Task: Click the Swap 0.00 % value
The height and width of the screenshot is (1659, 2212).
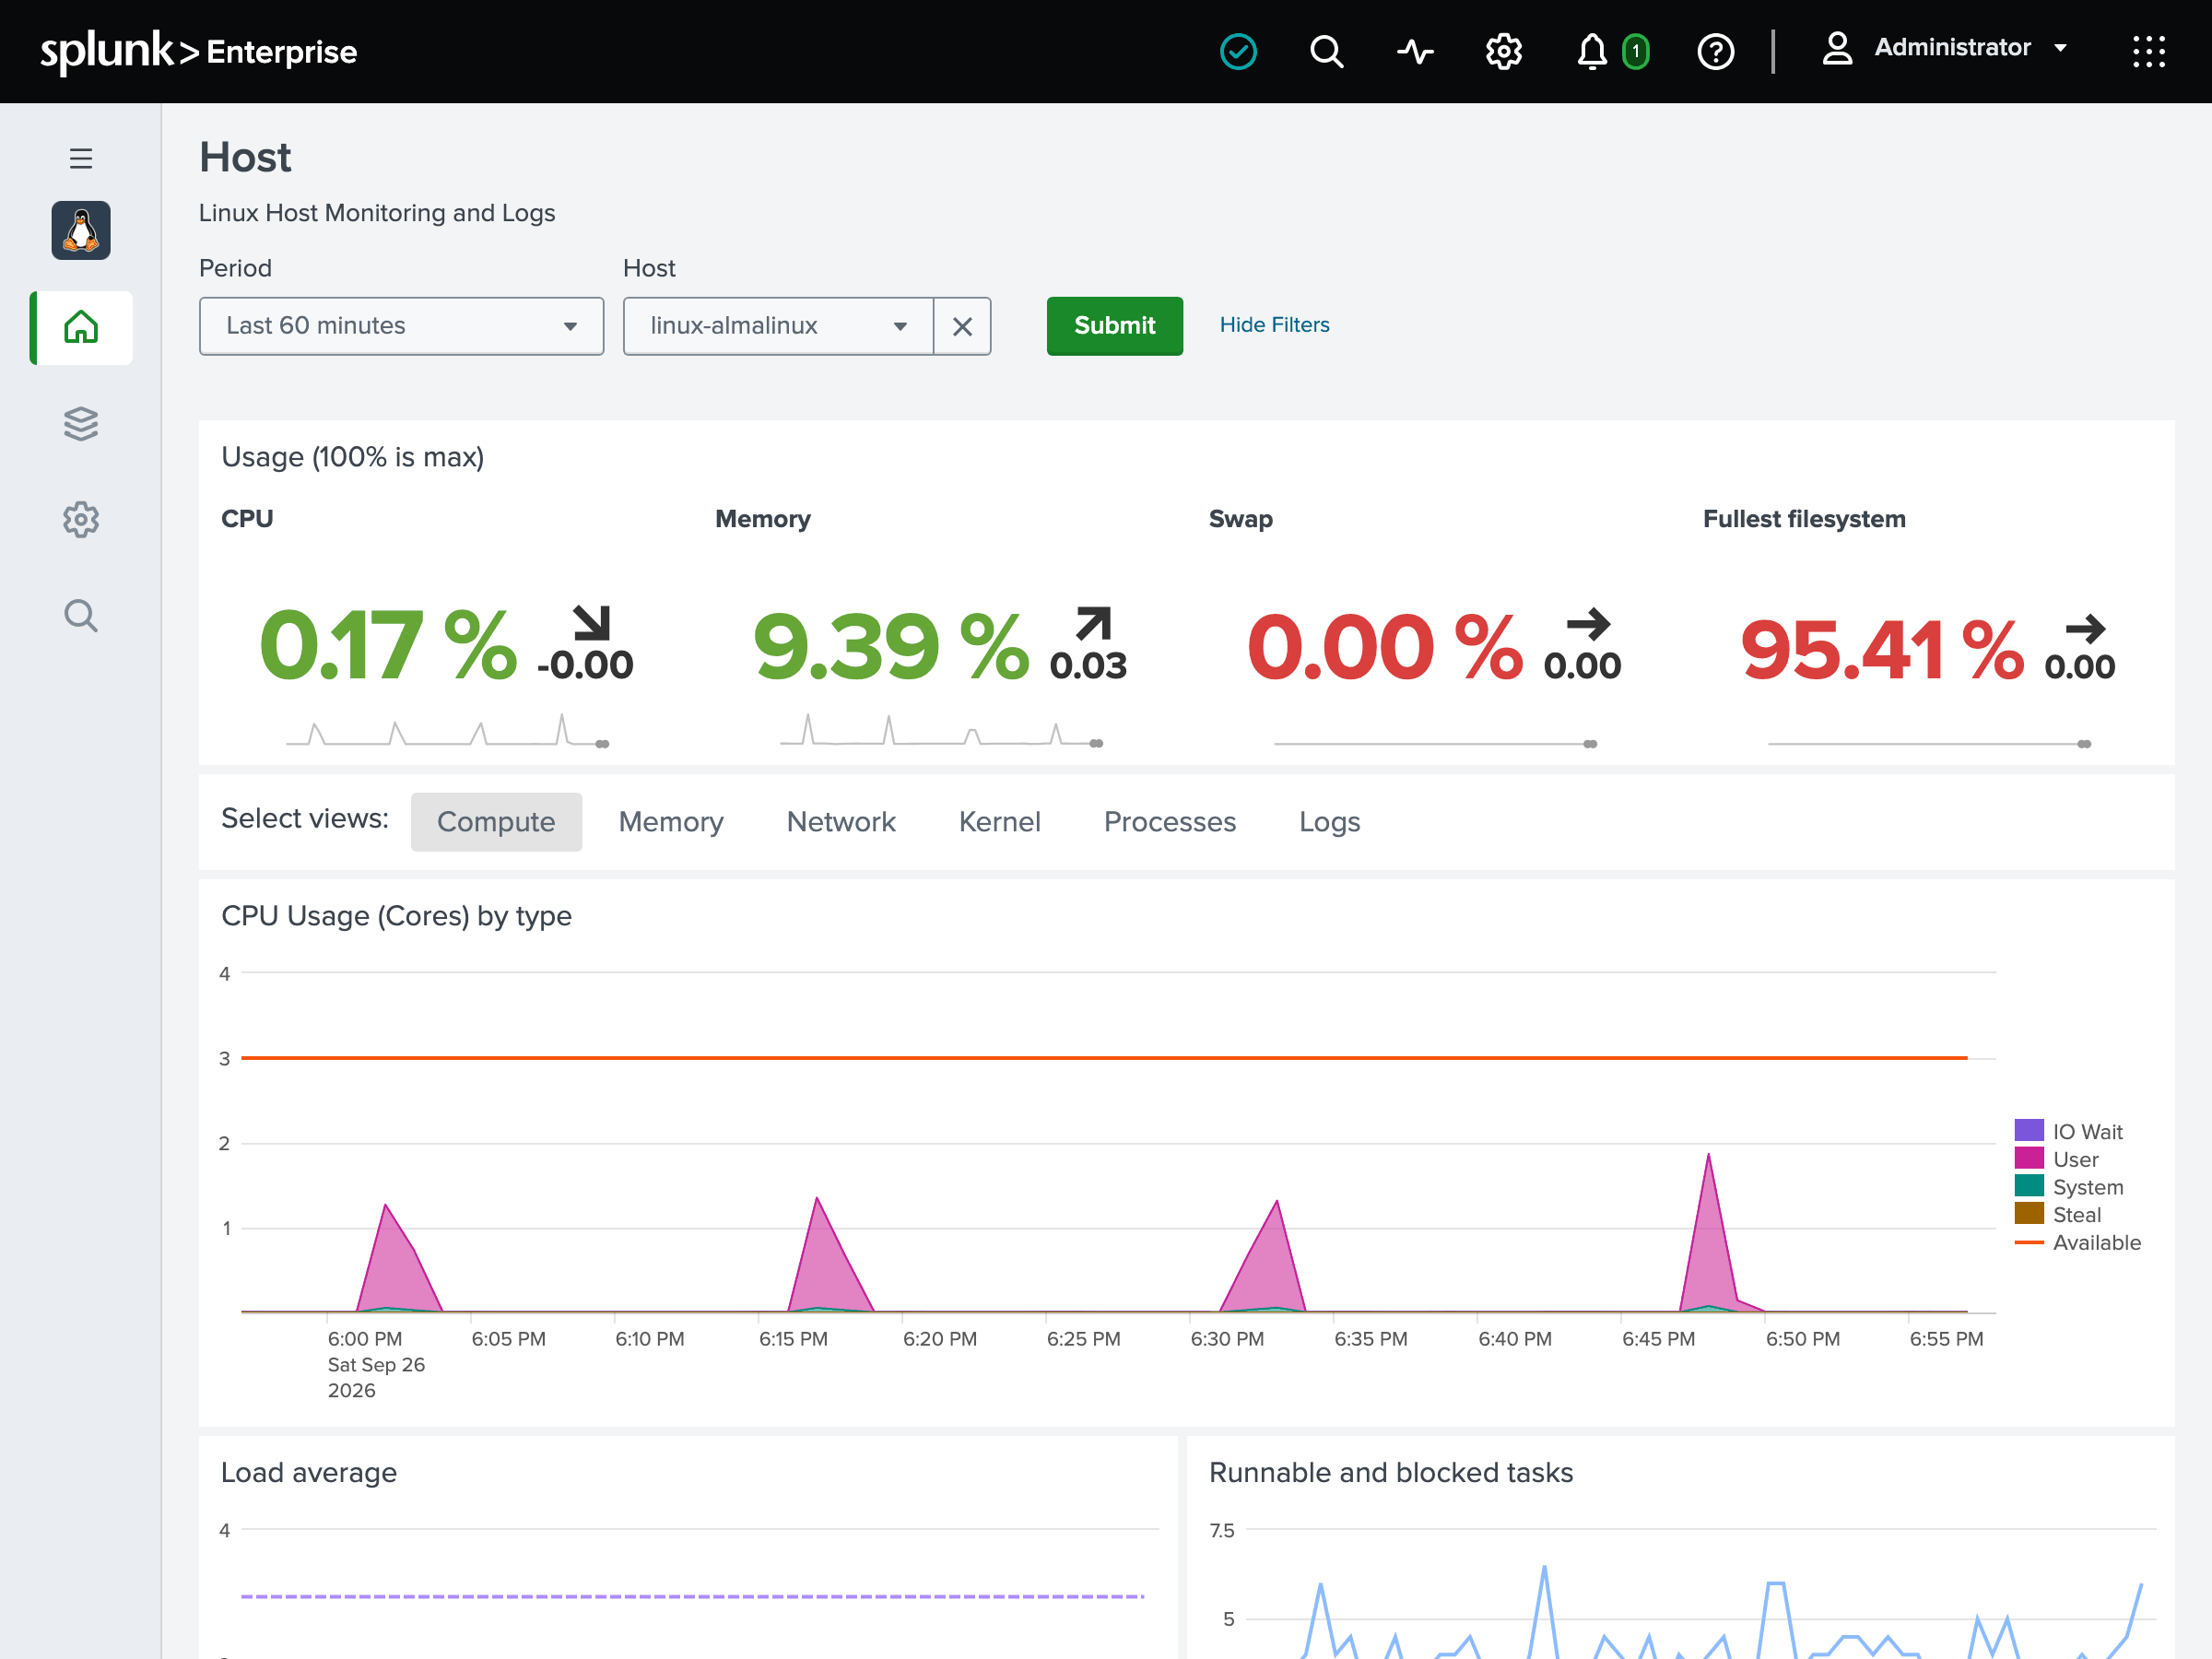Action: (x=1385, y=647)
